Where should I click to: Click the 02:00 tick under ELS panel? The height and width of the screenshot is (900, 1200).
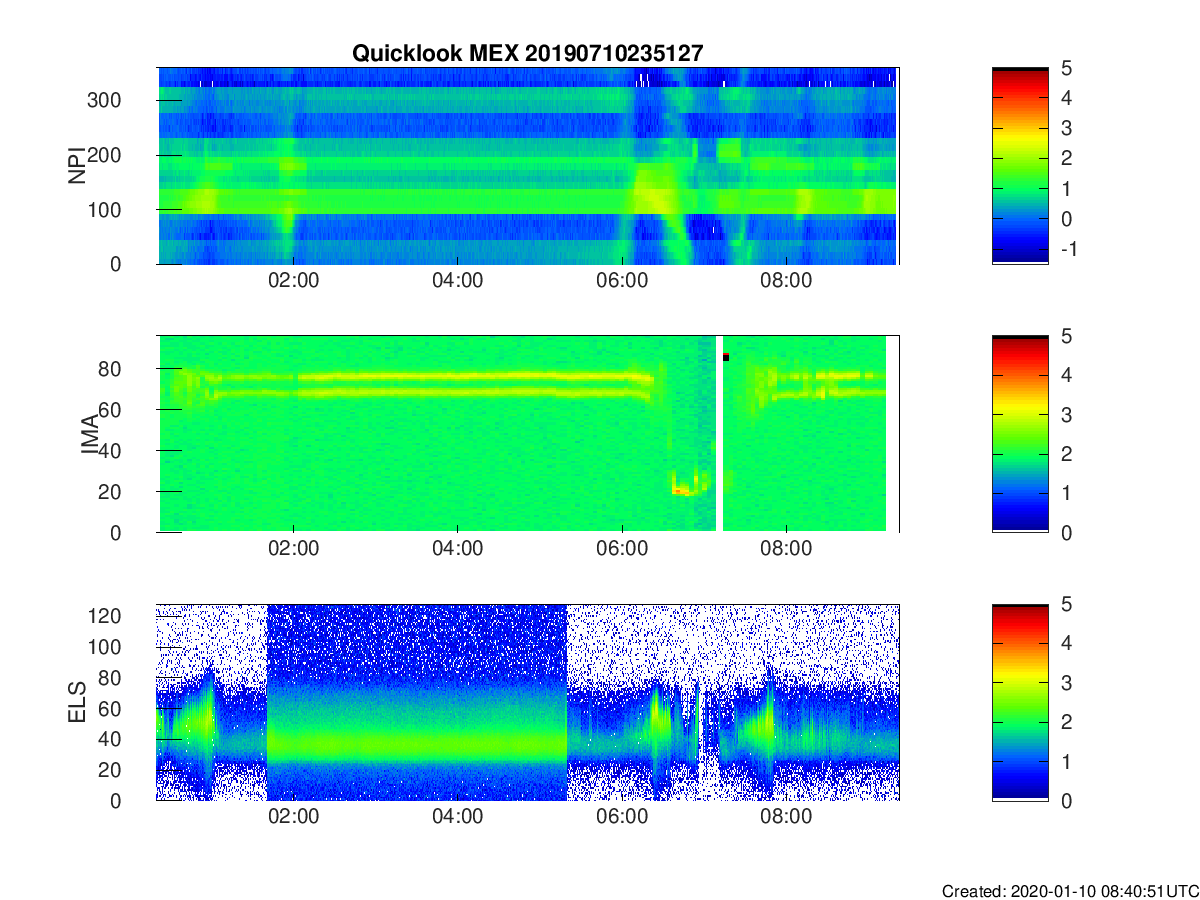coord(293,817)
